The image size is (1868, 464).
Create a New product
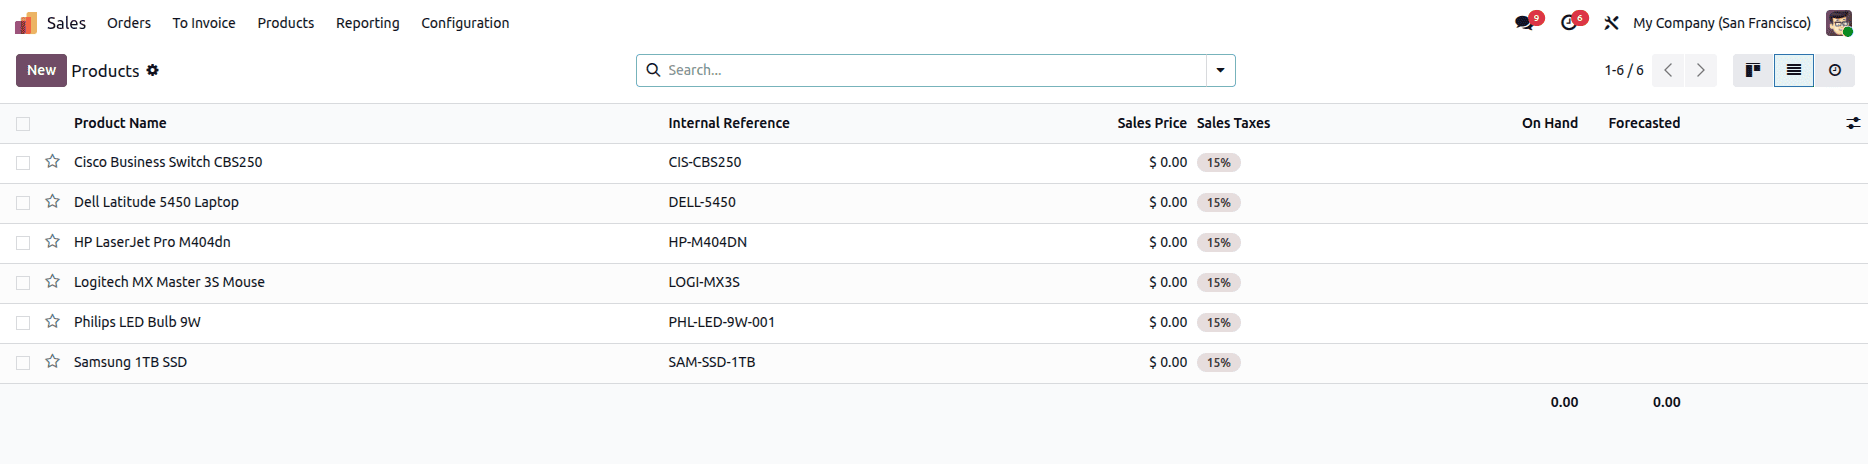(x=41, y=70)
